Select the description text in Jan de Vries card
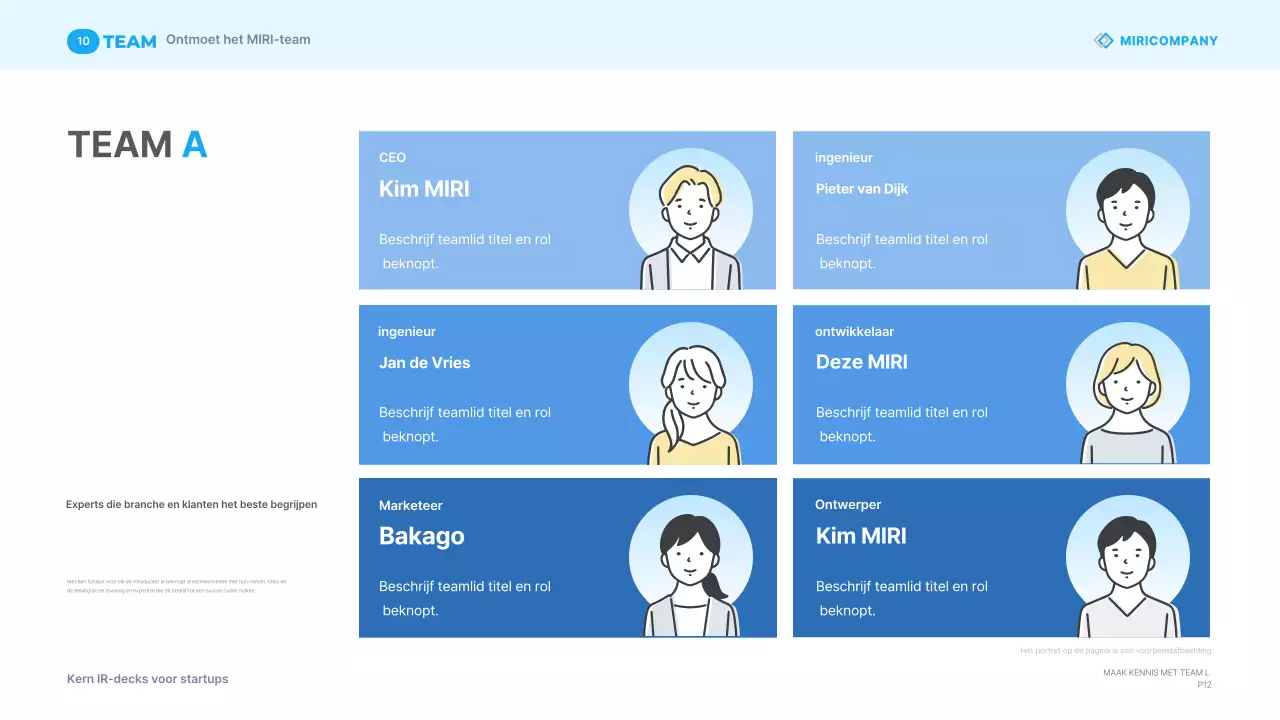The width and height of the screenshot is (1280, 720). [464, 424]
